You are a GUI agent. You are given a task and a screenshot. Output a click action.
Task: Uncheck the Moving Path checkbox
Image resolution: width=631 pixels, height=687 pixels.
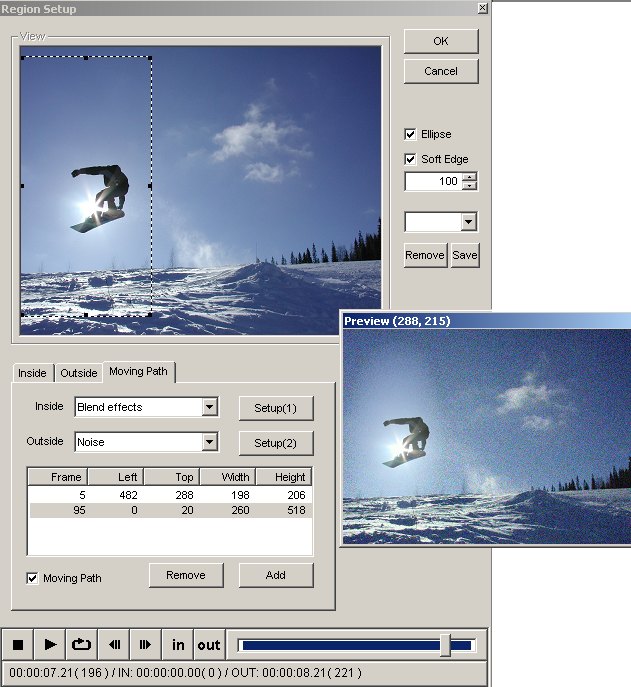point(32,578)
